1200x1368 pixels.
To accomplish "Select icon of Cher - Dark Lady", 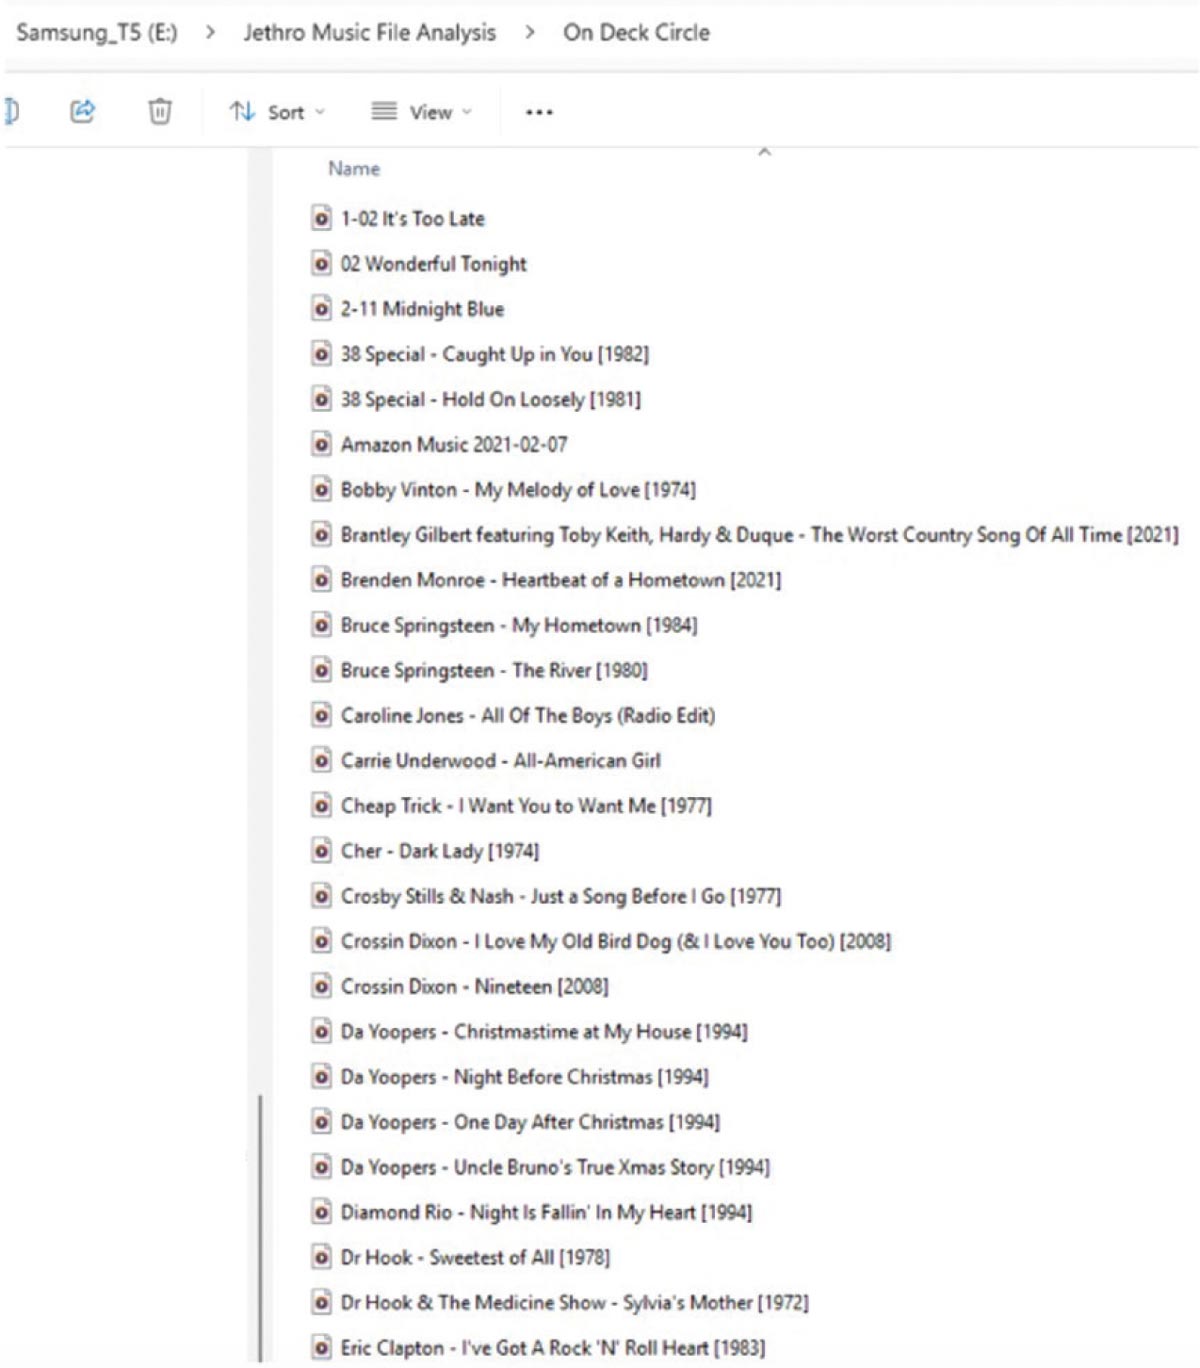I will (x=321, y=851).
